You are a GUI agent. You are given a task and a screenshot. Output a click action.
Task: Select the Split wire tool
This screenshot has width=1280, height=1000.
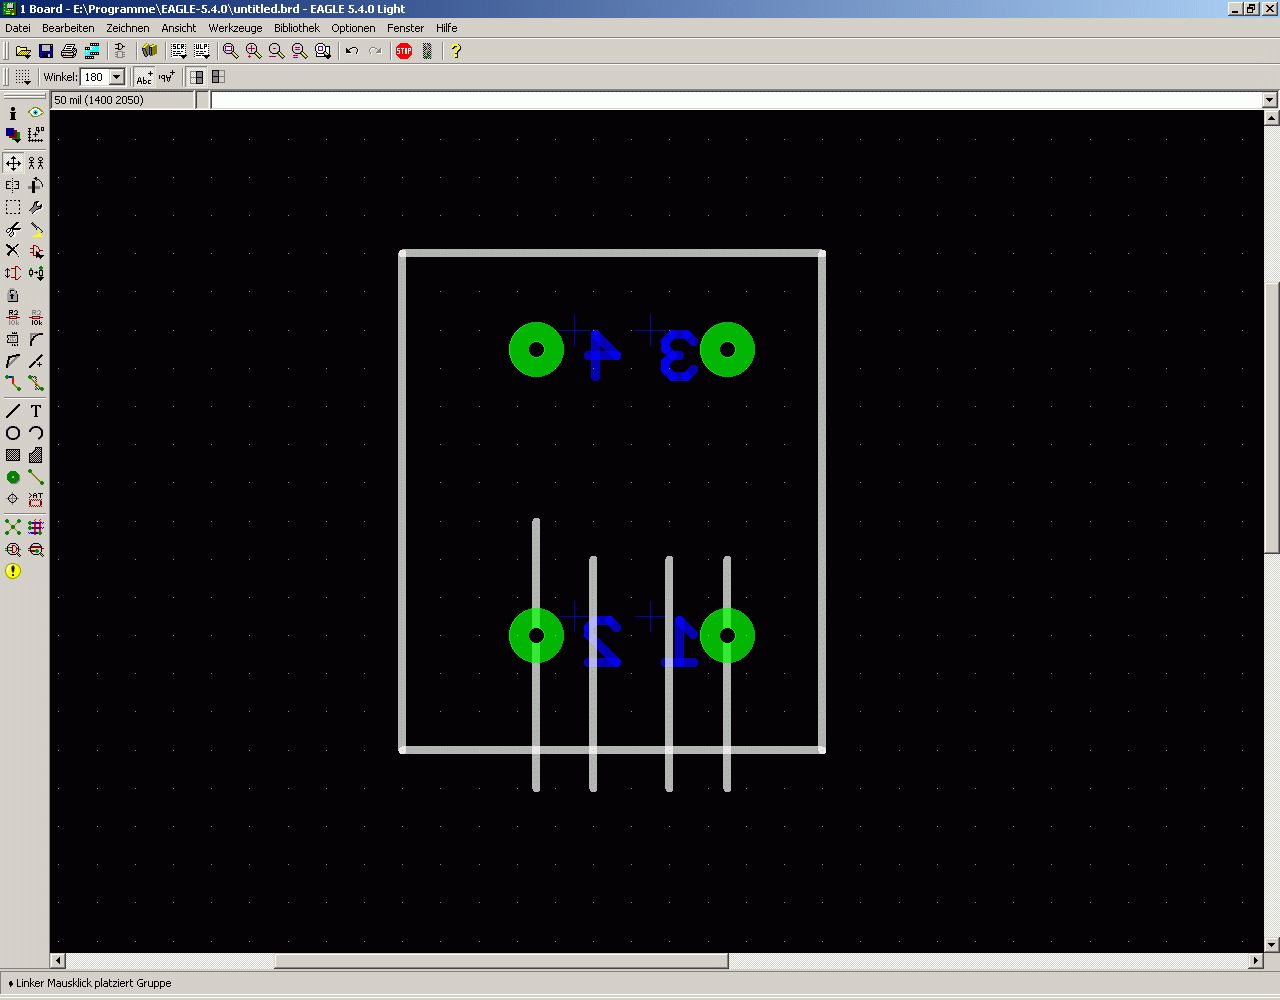(x=13, y=362)
